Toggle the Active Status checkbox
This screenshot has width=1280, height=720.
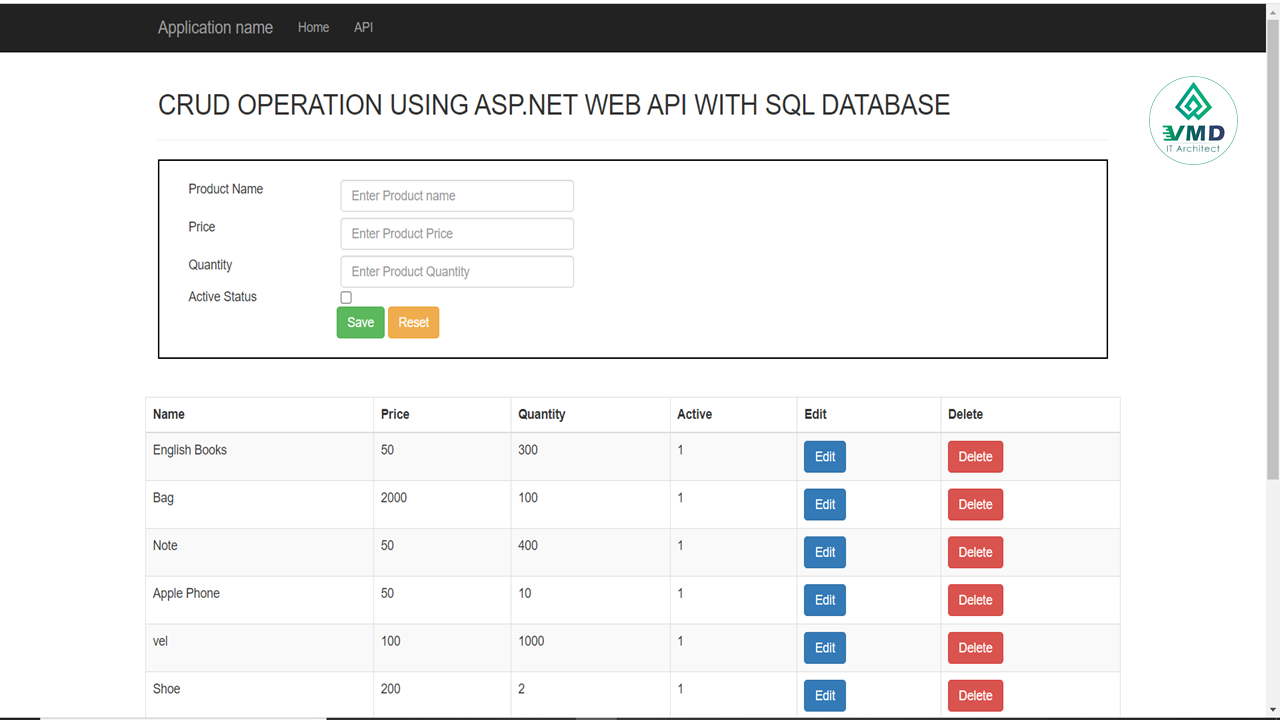346,297
